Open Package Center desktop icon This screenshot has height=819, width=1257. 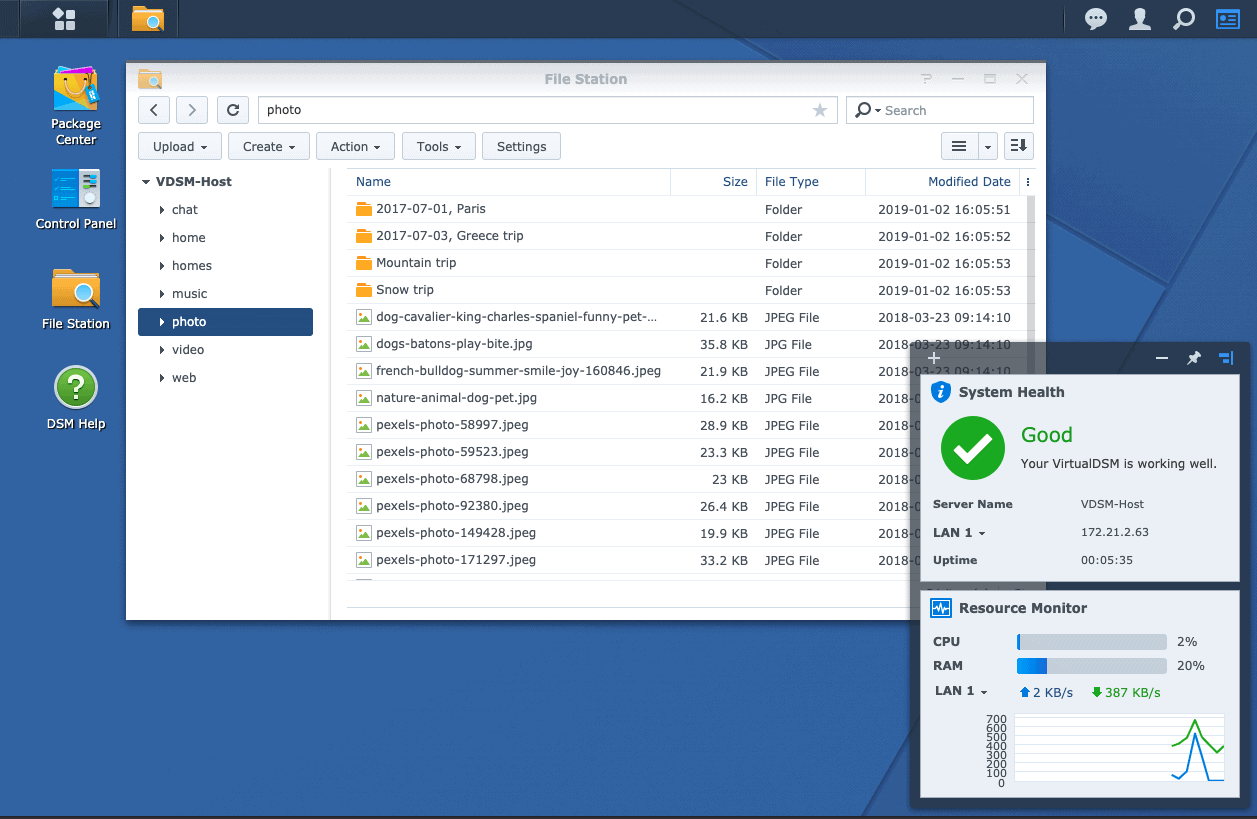[76, 91]
